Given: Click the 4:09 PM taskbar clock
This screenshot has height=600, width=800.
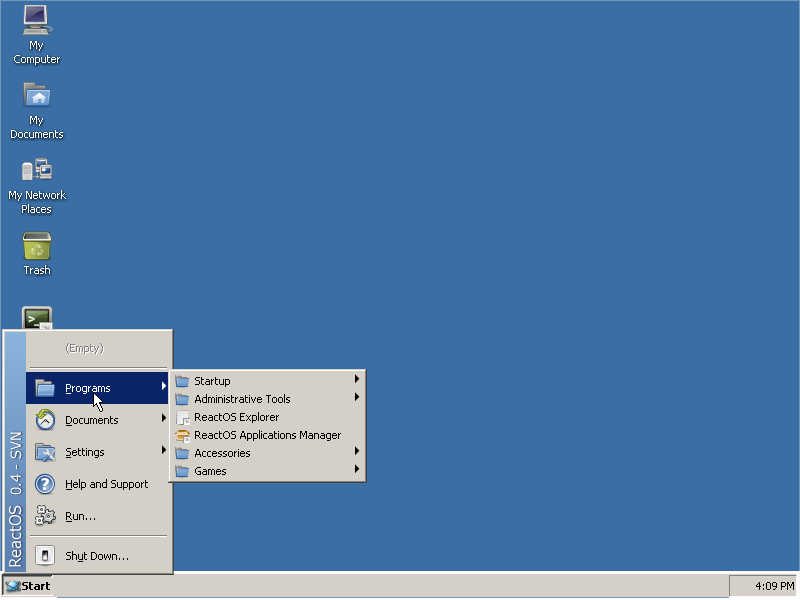Looking at the screenshot, I should tap(774, 586).
